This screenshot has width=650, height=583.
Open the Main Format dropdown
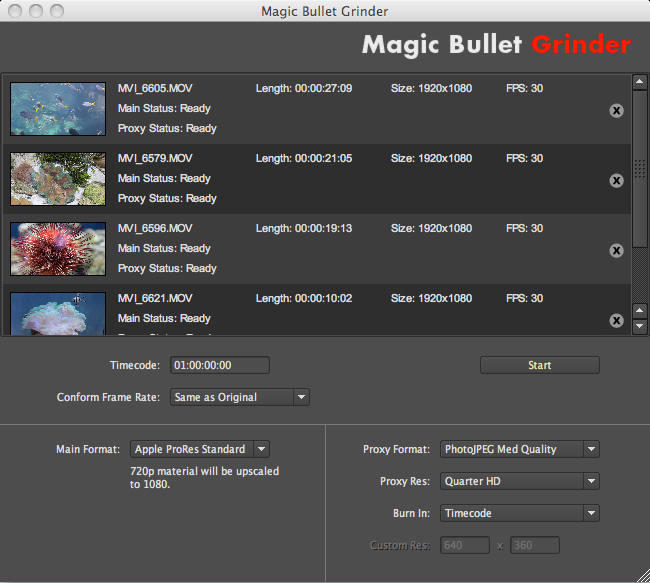(200, 449)
